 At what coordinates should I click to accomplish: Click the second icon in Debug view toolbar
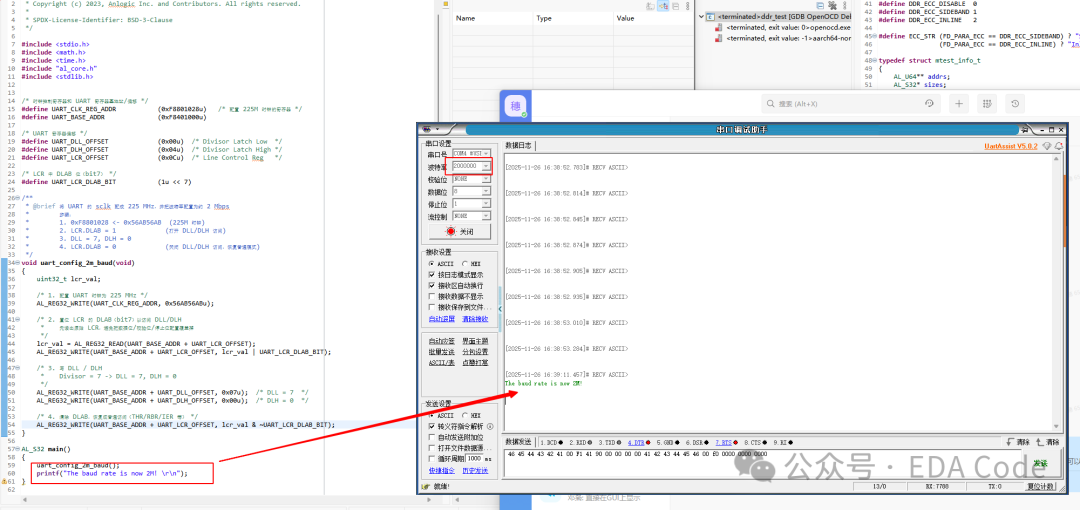point(832,6)
